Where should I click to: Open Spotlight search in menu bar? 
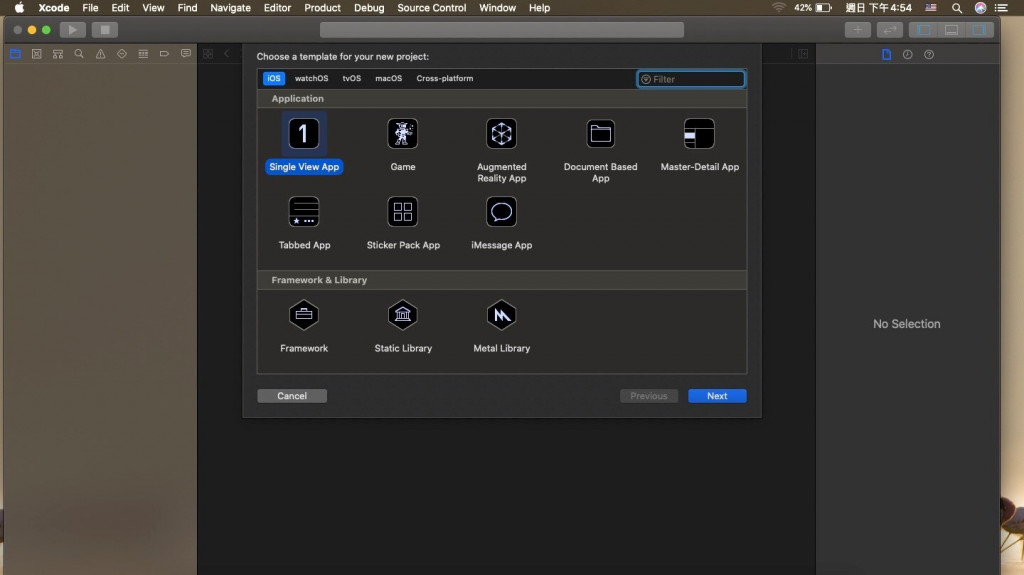click(957, 8)
